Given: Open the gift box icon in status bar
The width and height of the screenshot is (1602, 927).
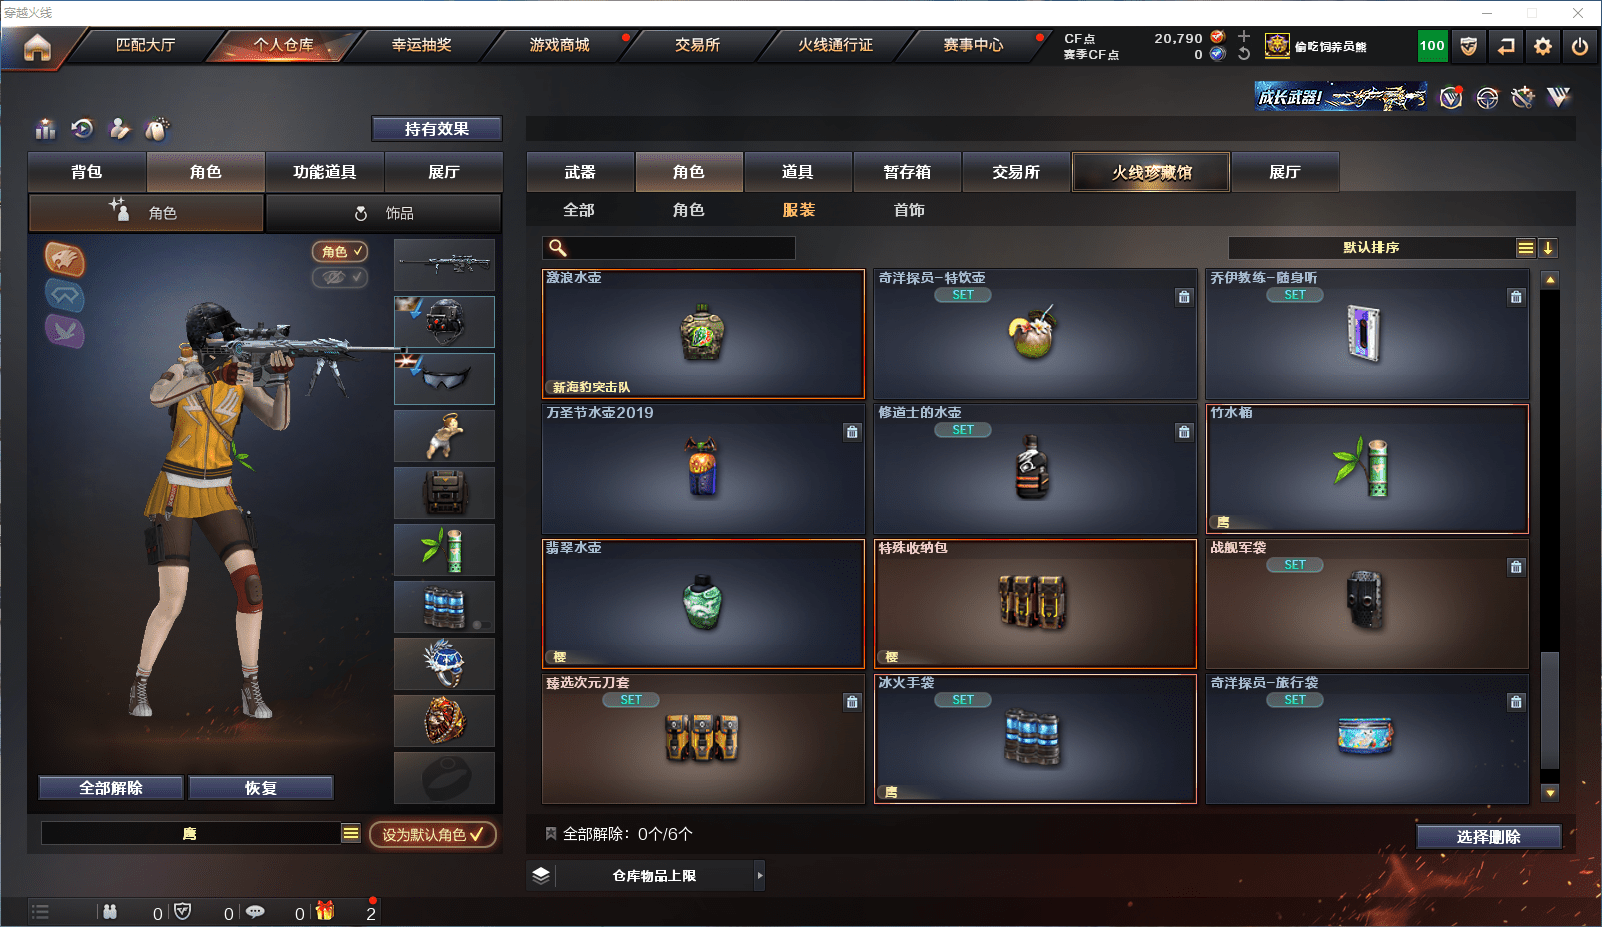Looking at the screenshot, I should pos(325,911).
